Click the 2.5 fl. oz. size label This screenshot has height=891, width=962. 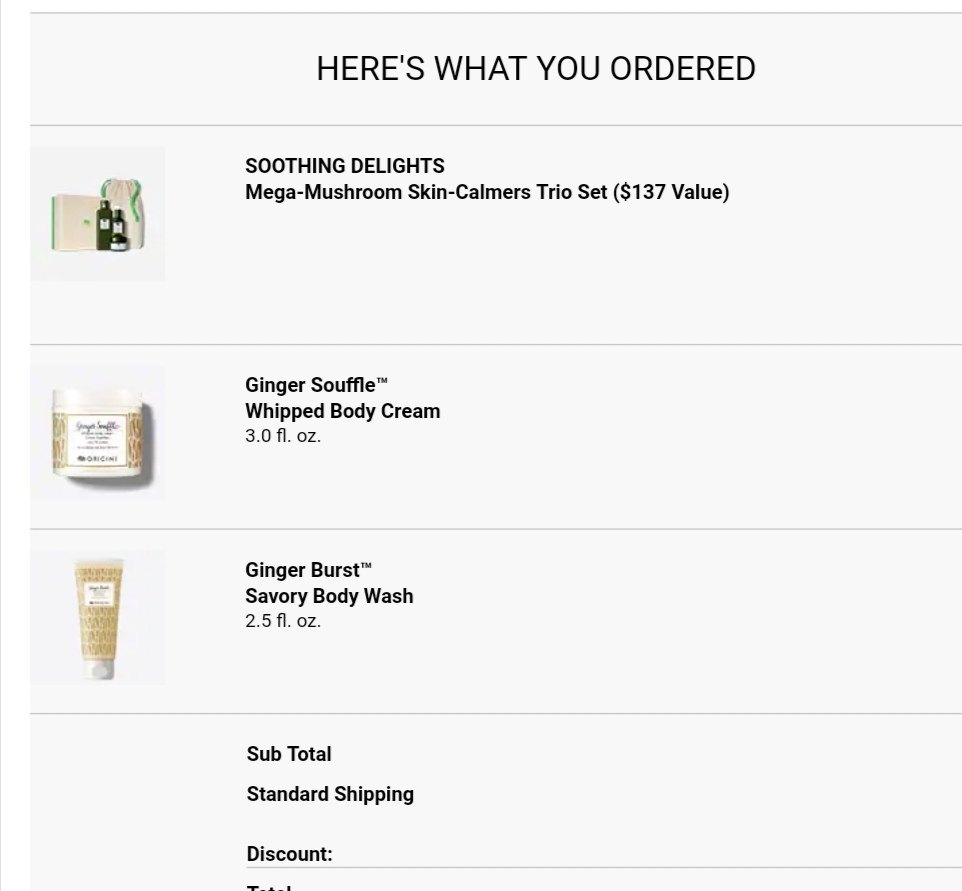pyautogui.click(x=283, y=620)
